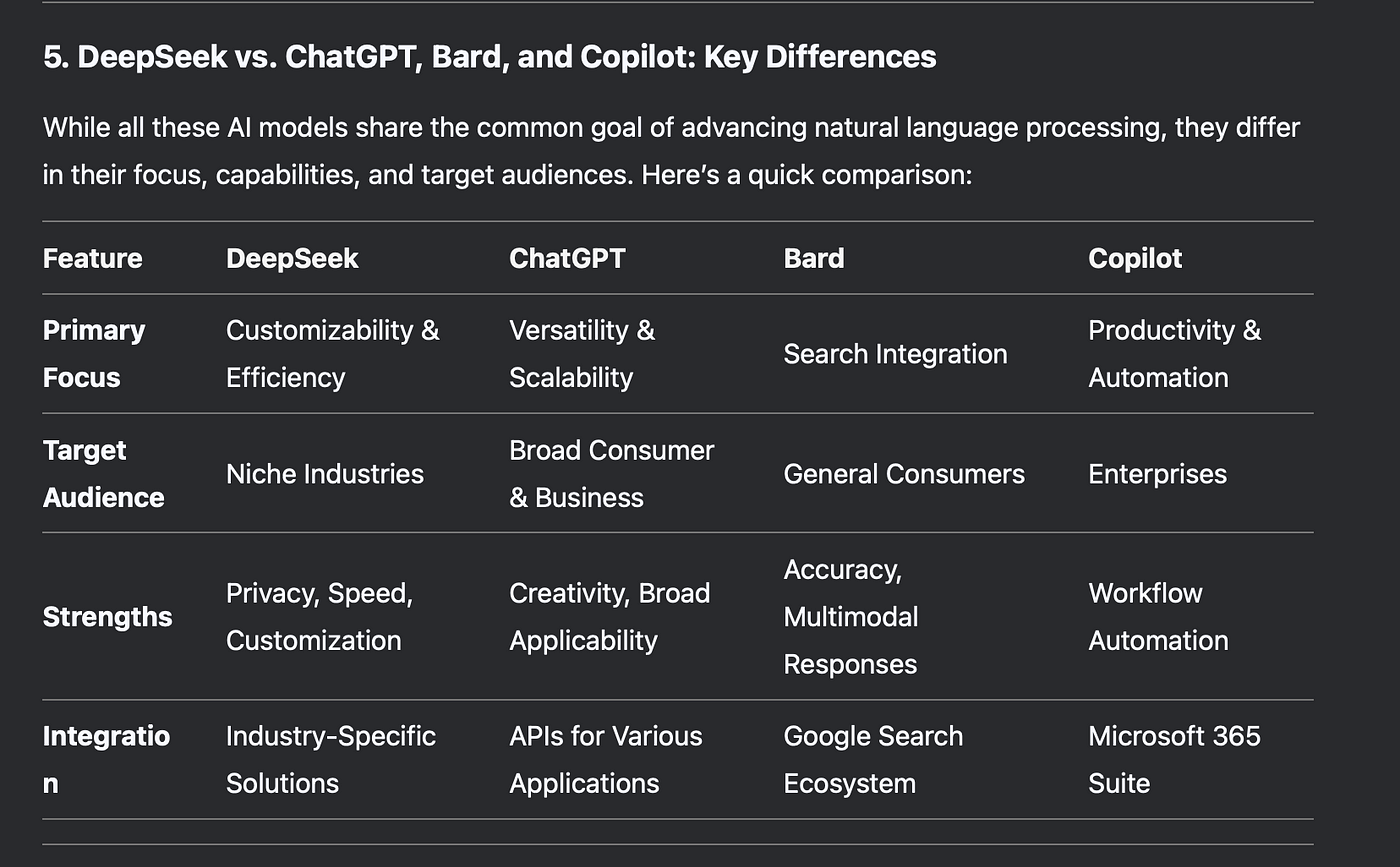The image size is (1400, 867).
Task: Click the Target Audience row label
Action: (x=104, y=473)
